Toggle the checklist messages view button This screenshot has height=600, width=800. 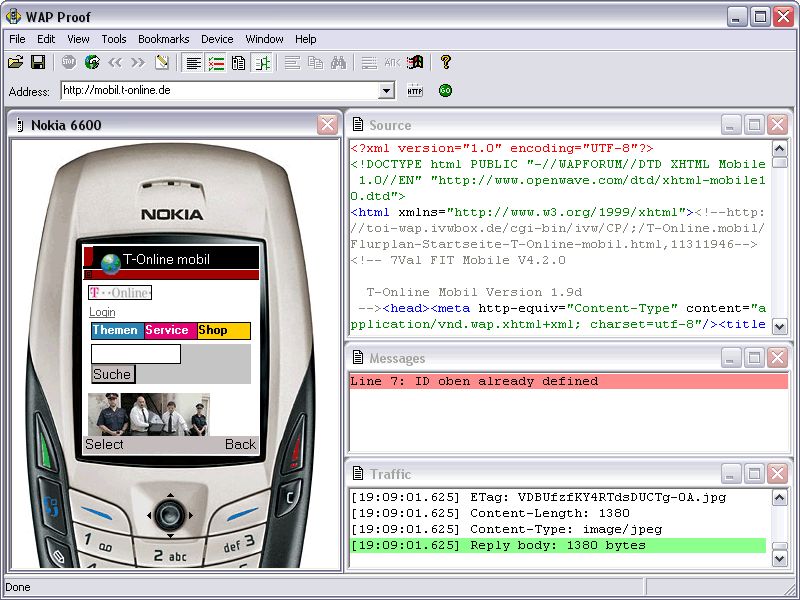point(216,63)
